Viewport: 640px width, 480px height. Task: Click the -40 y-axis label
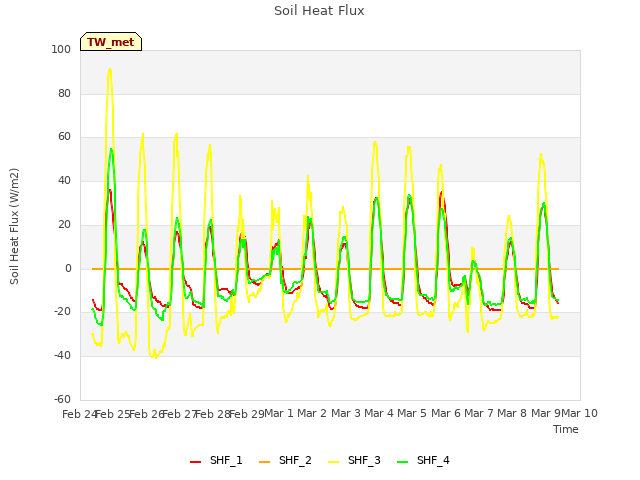pos(62,356)
